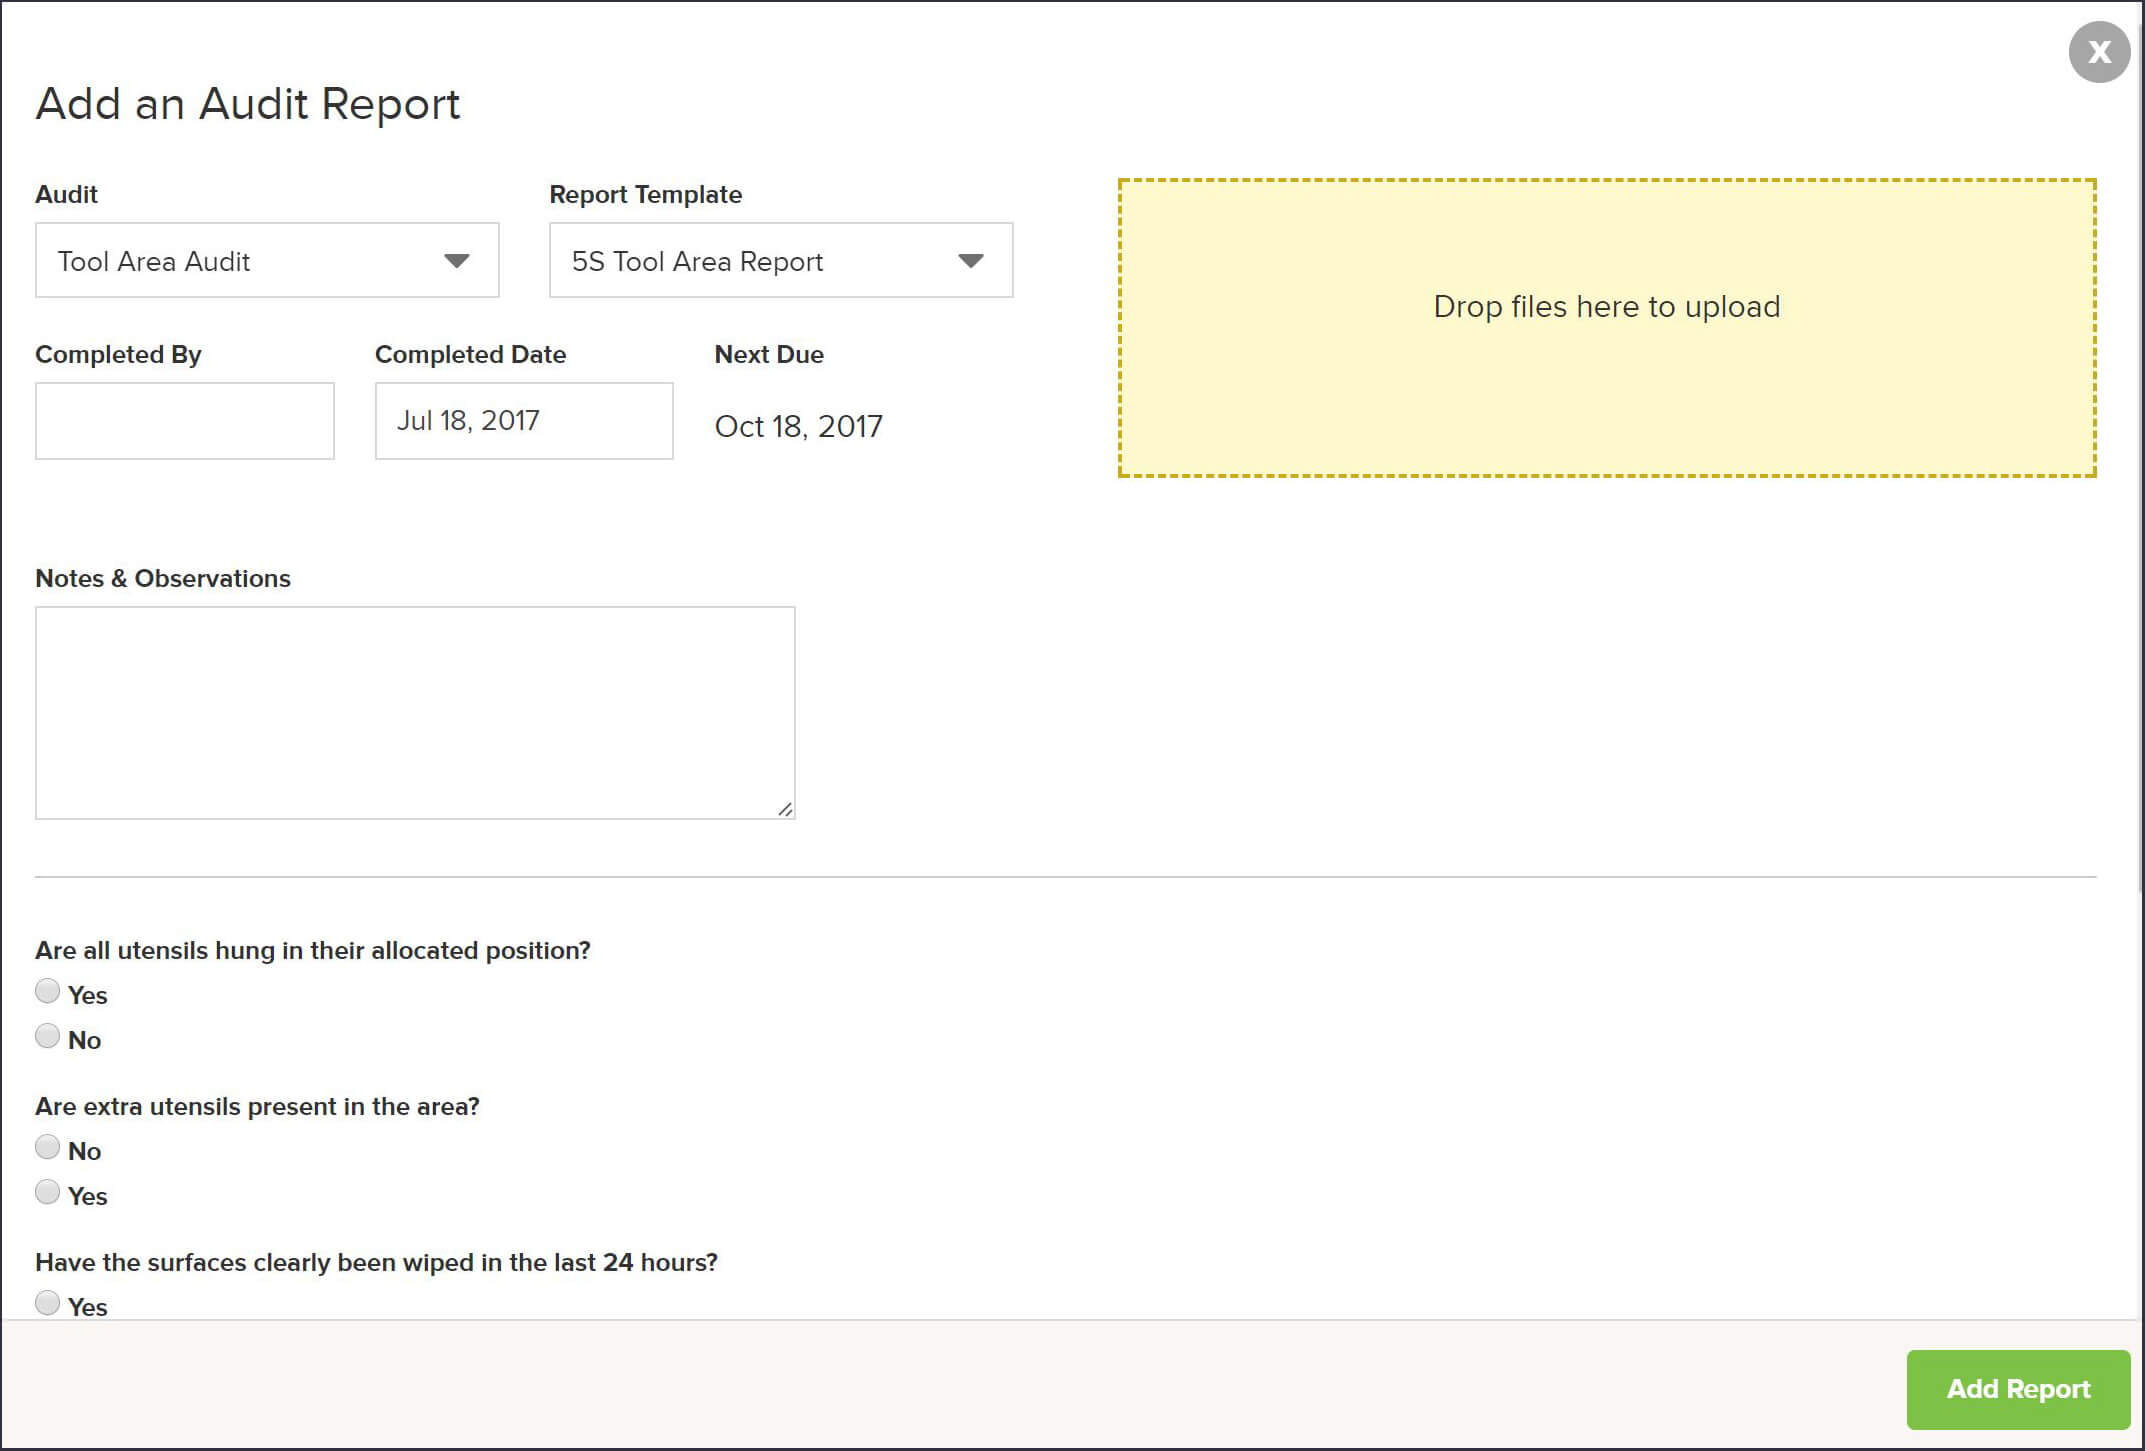The image size is (2145, 1451).
Task: Grab the Notes textarea resize handle
Action: click(x=785, y=809)
